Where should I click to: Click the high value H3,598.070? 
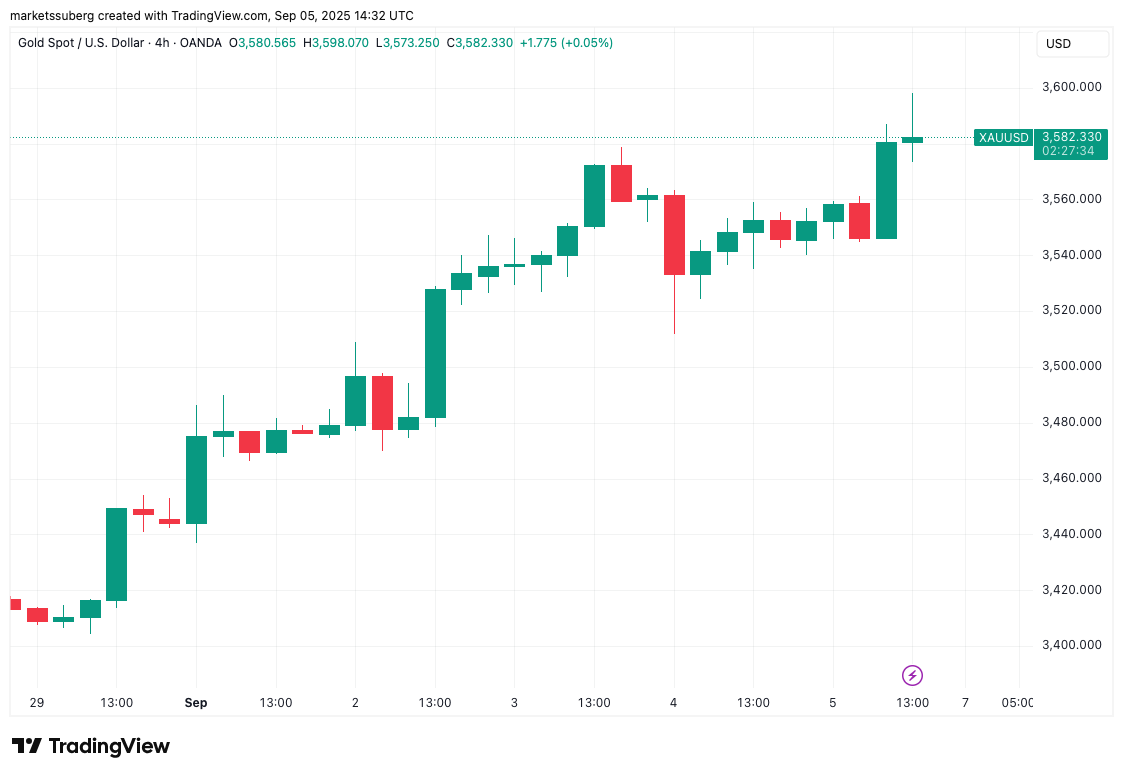point(336,43)
